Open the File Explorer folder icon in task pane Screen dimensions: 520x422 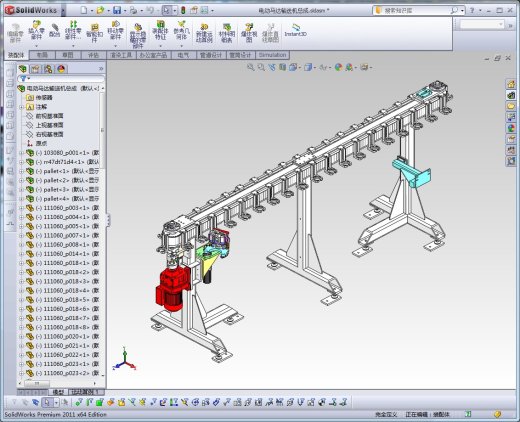tap(511, 106)
